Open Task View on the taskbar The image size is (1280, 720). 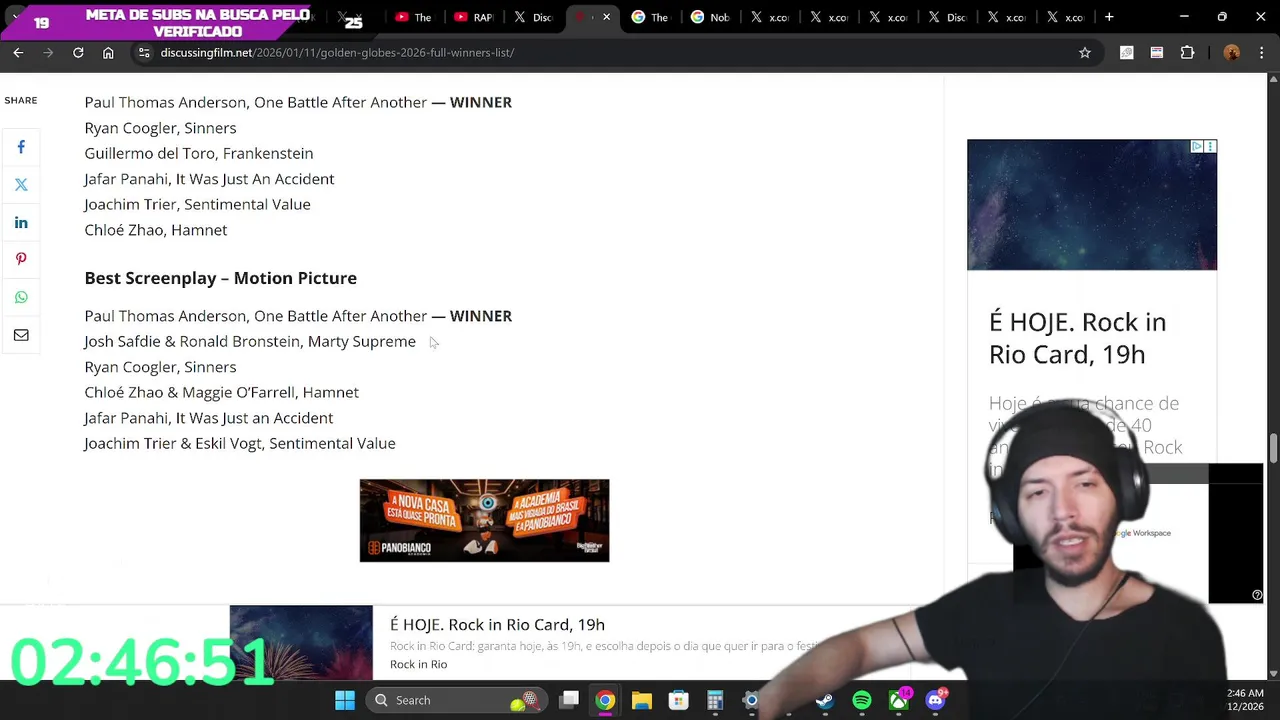pyautogui.click(x=569, y=700)
